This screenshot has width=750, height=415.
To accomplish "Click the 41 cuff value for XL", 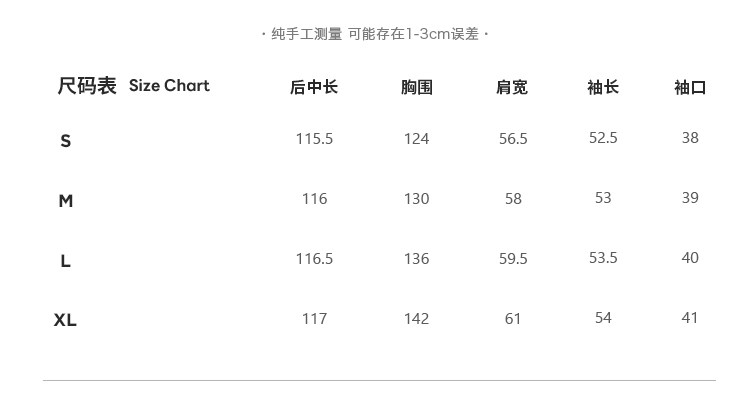I will point(690,318).
